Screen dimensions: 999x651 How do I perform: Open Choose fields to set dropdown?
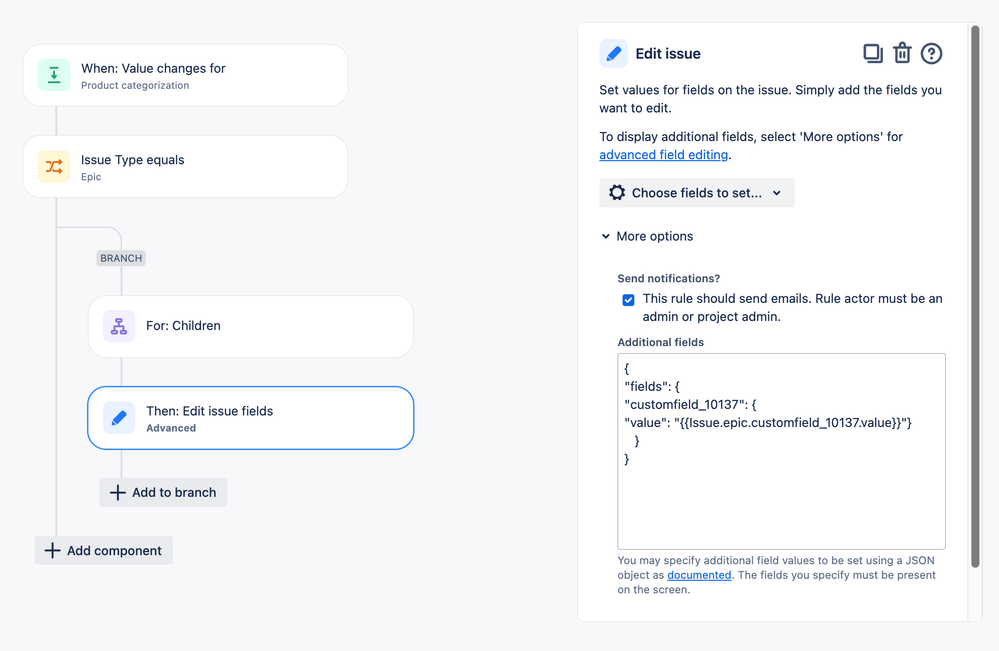(x=697, y=192)
